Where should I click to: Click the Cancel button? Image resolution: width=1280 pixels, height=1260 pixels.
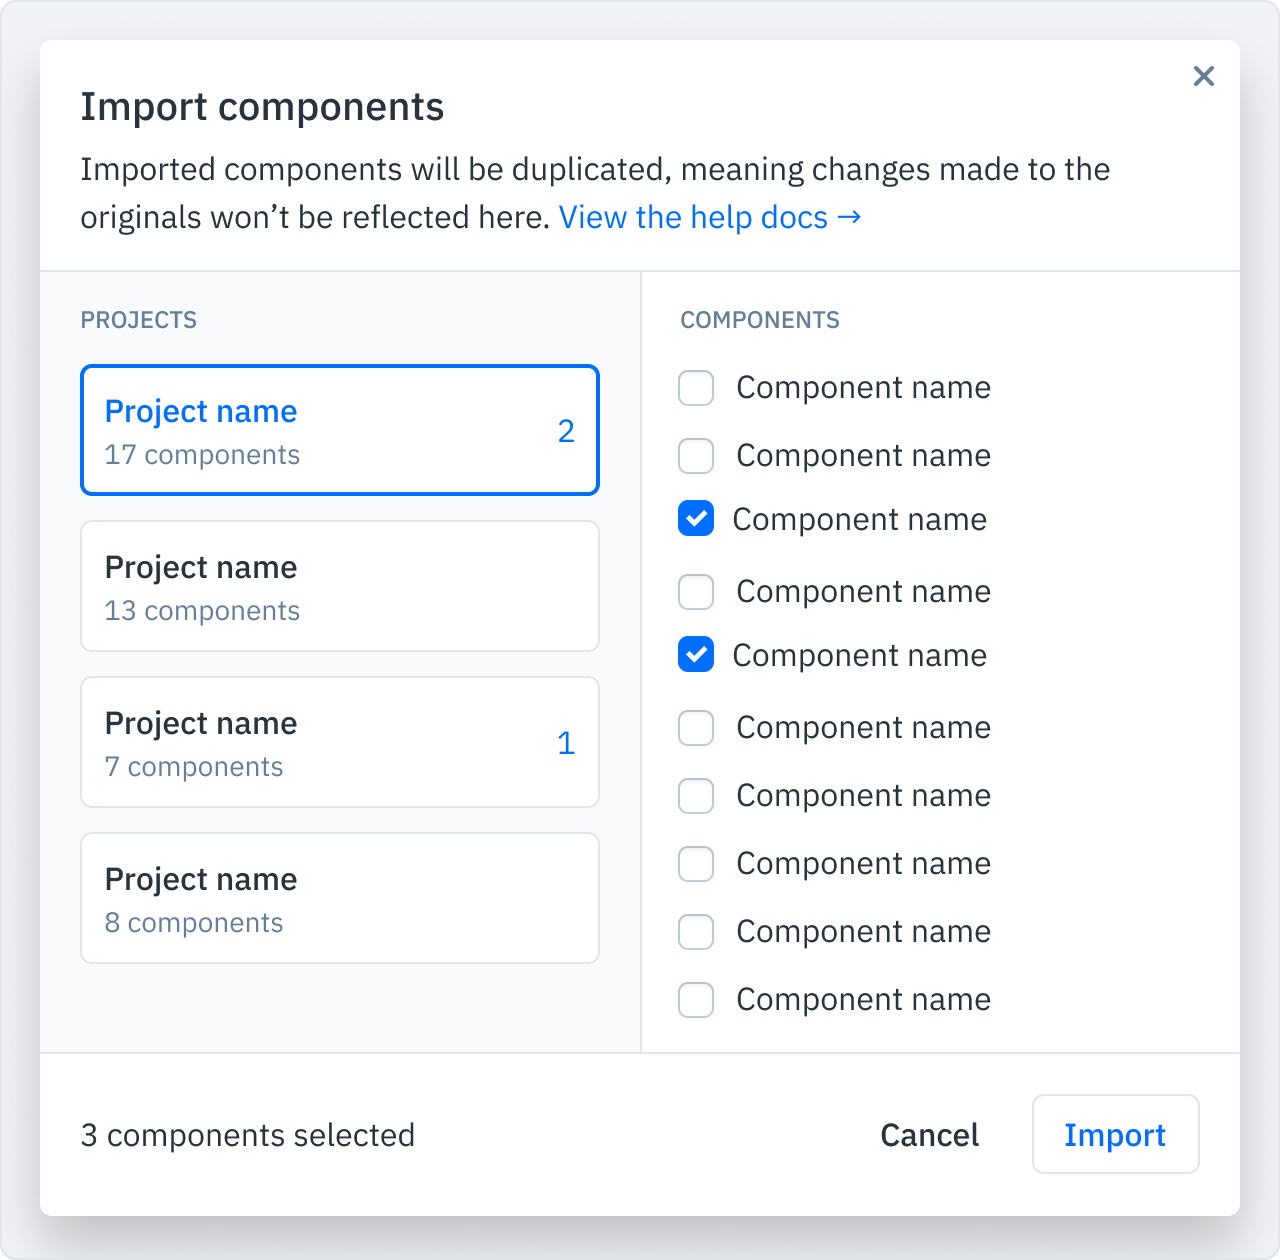(x=929, y=1134)
